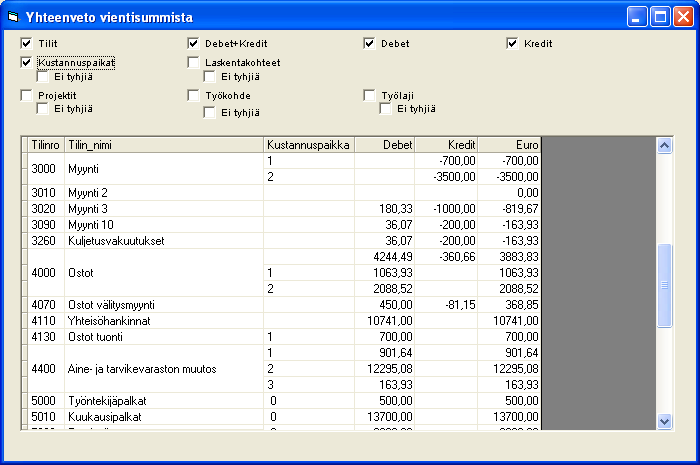Click the Kustannuspaikka column header
Screen dimensions: 700x465
tap(309, 145)
